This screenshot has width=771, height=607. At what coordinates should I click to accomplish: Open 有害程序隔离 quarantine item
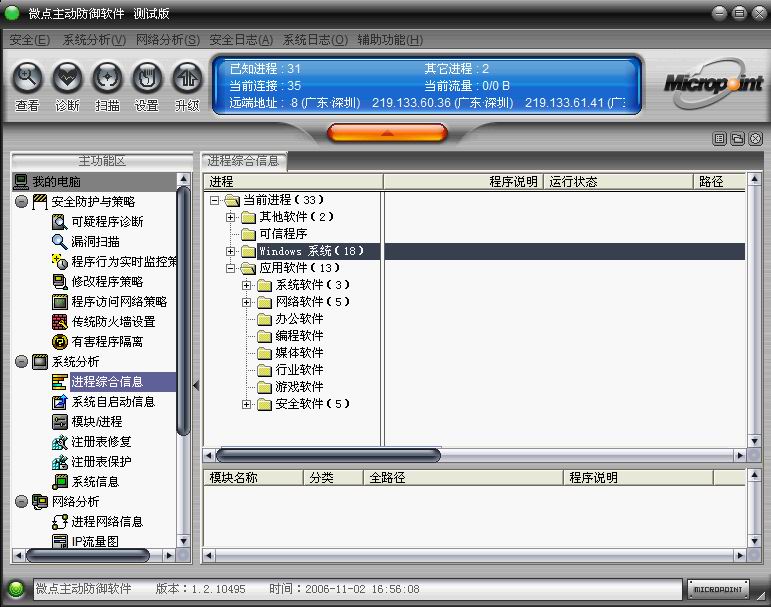pos(97,341)
